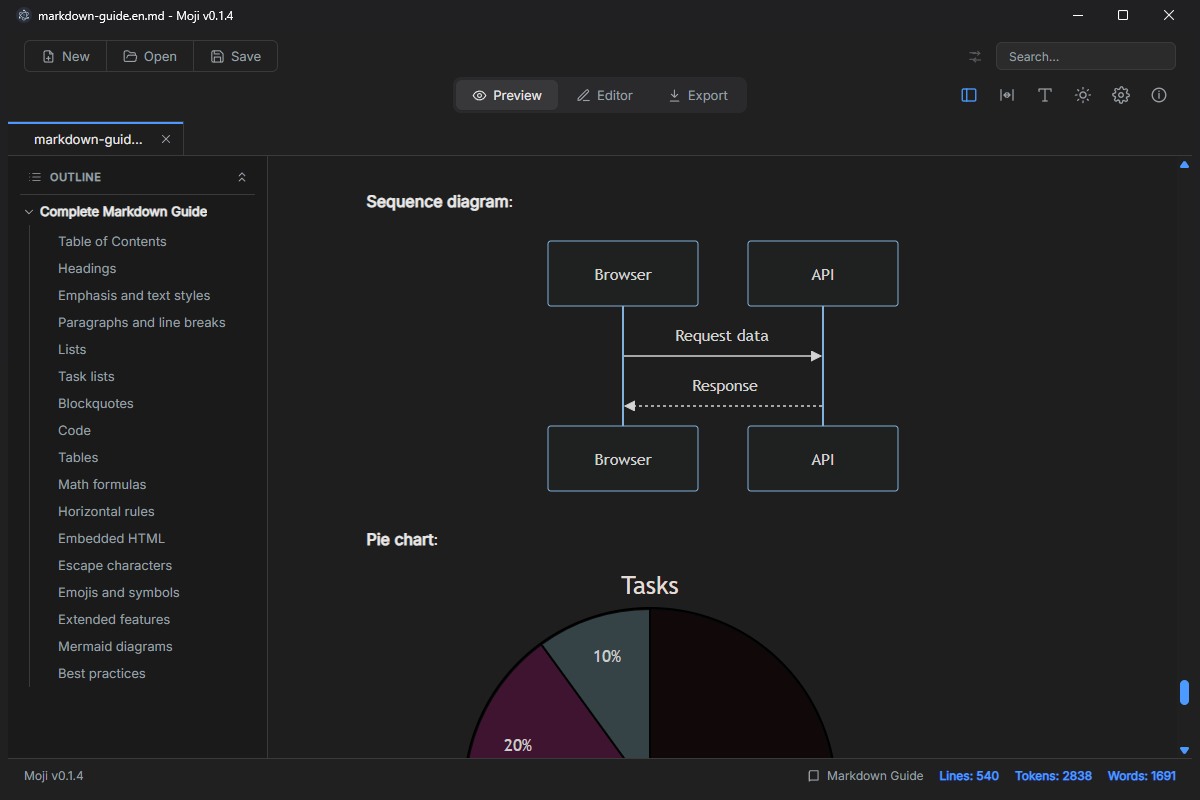The width and height of the screenshot is (1200, 800).
Task: Go to Escape characters in outline
Action: (115, 565)
